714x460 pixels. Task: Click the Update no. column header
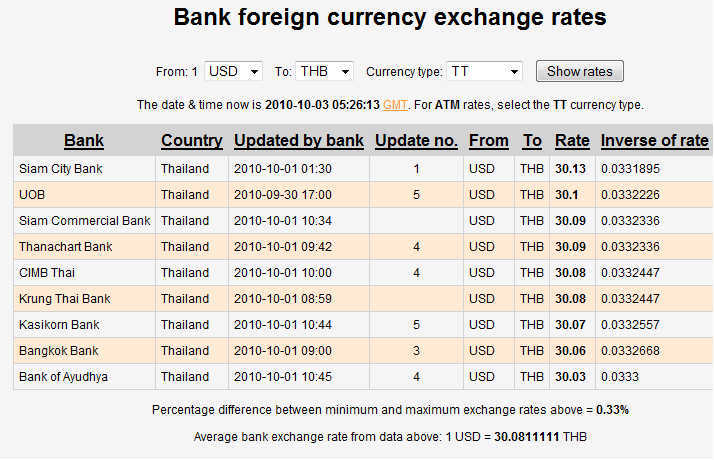point(416,140)
